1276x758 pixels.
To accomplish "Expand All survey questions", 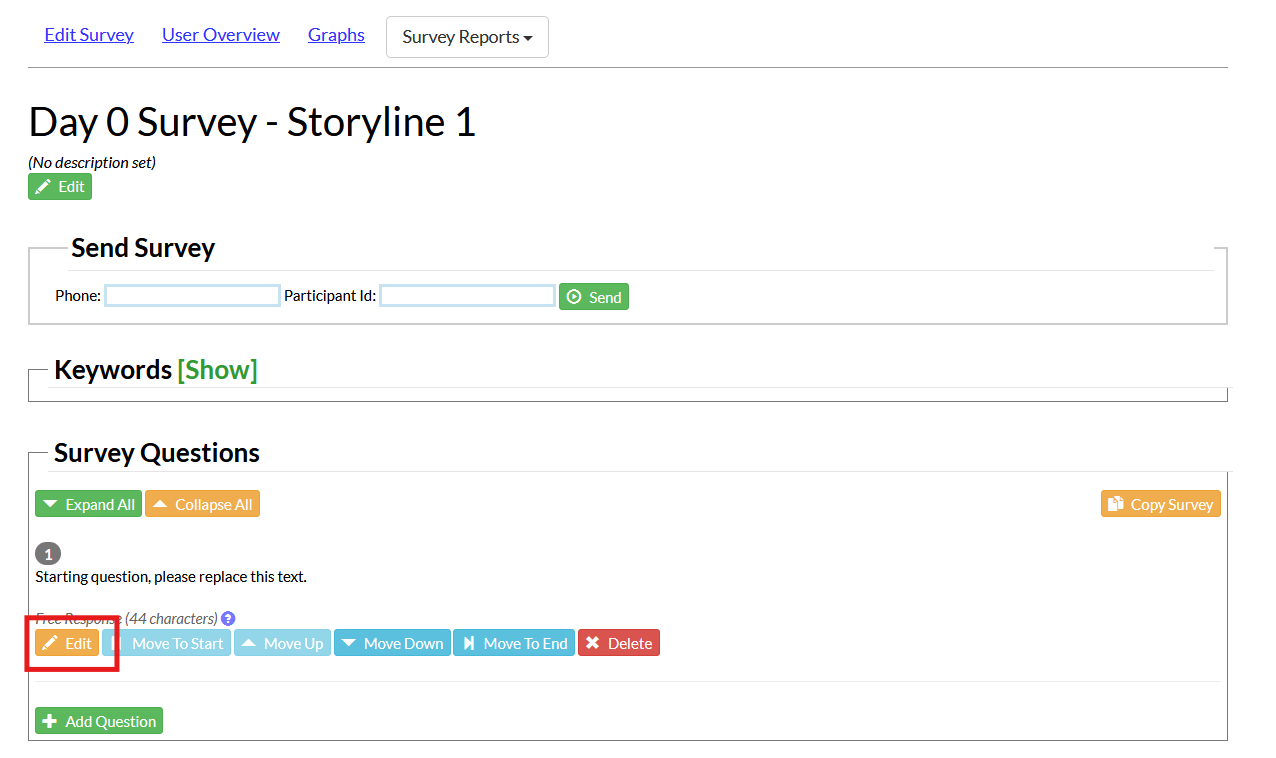I will 89,504.
